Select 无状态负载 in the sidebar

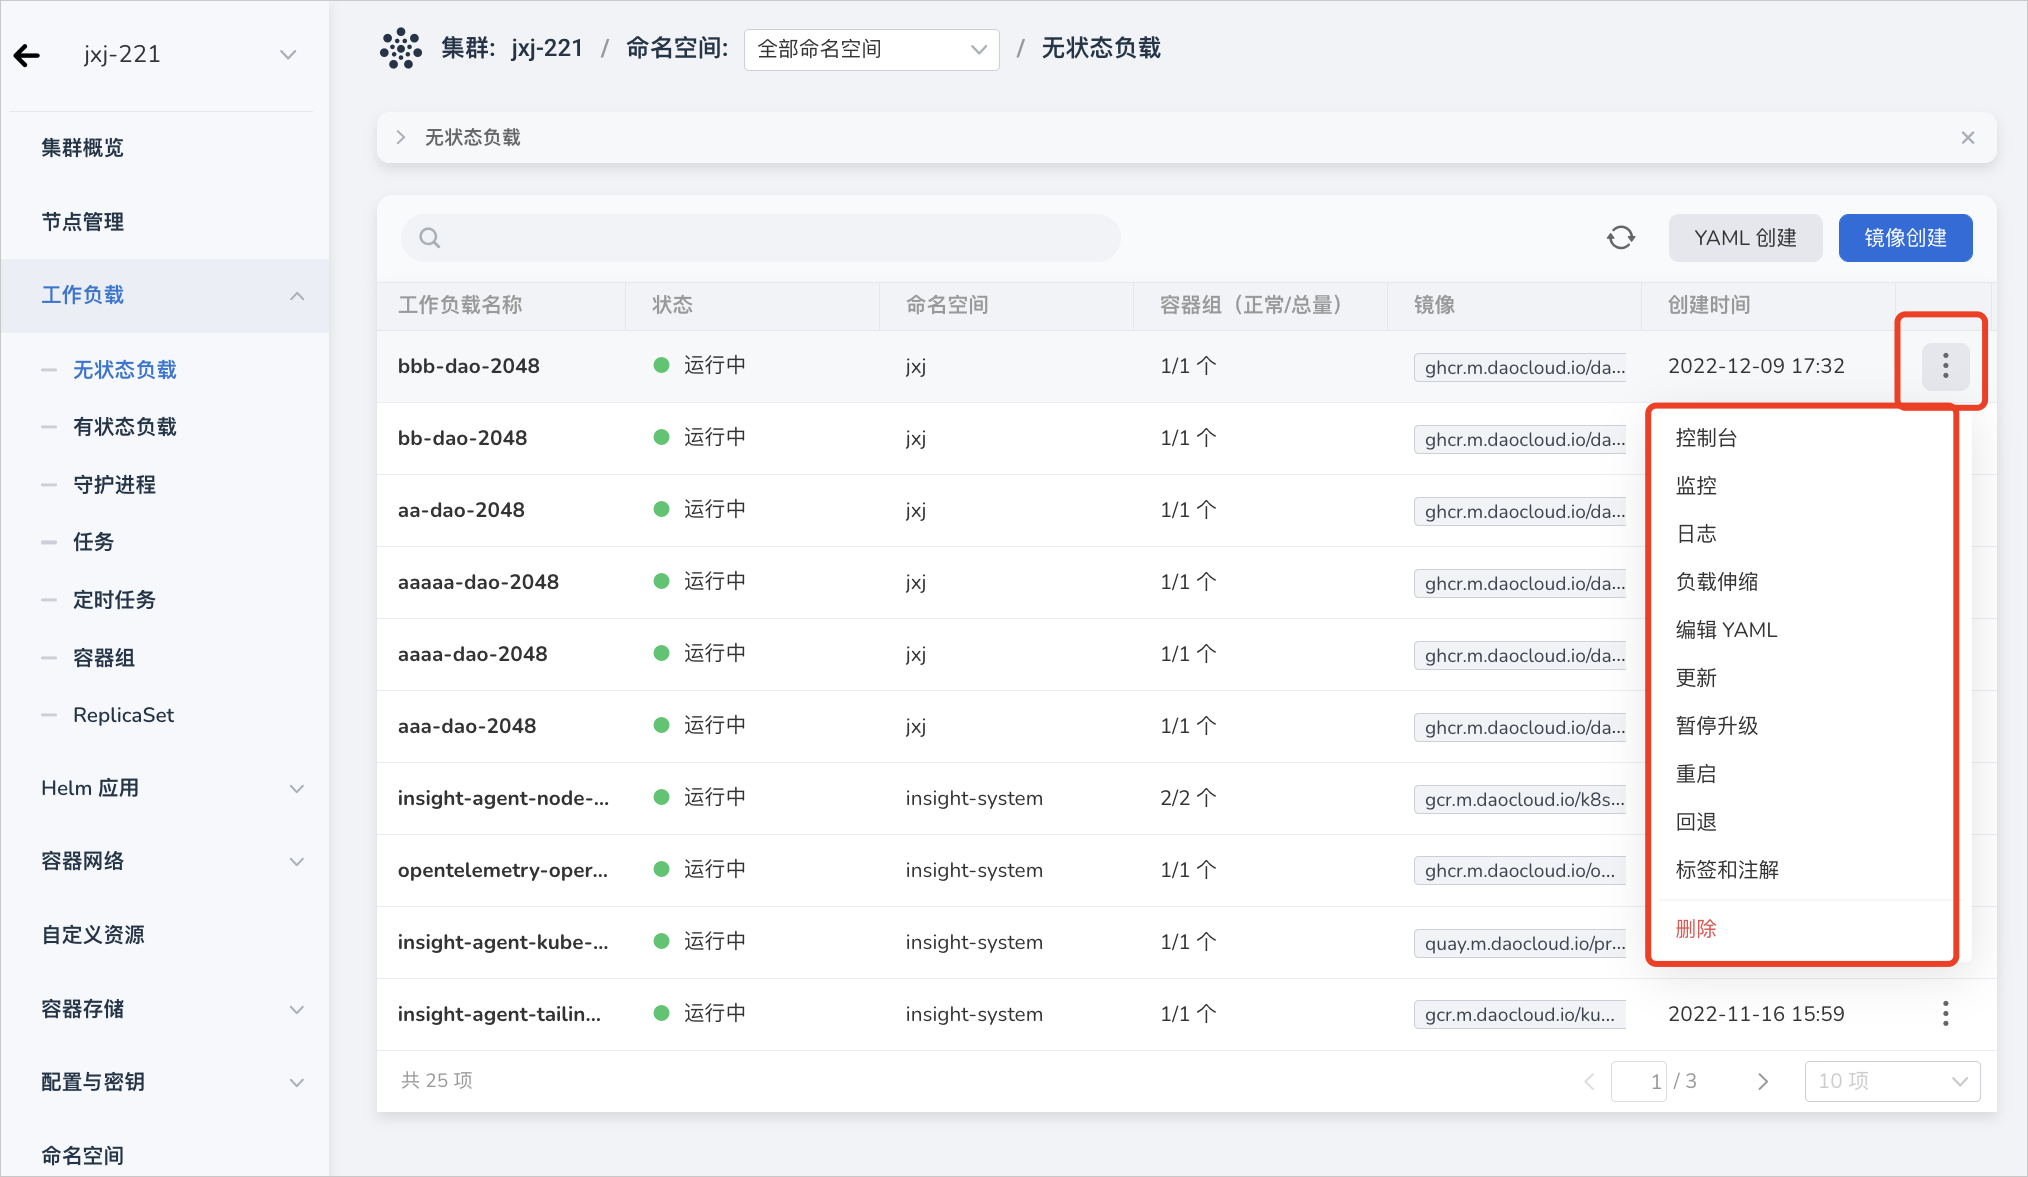(125, 370)
